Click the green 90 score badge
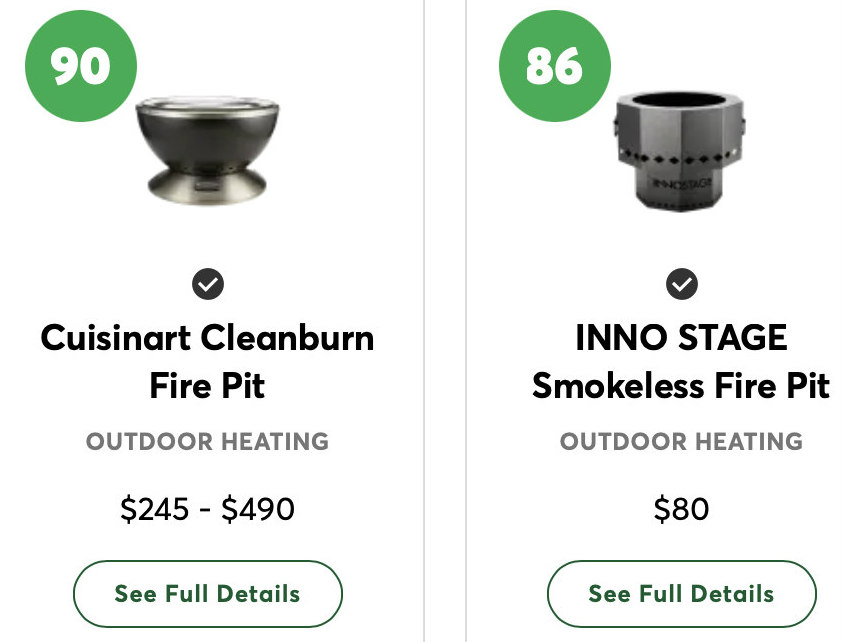Viewport: 843px width, 642px height. (80, 66)
